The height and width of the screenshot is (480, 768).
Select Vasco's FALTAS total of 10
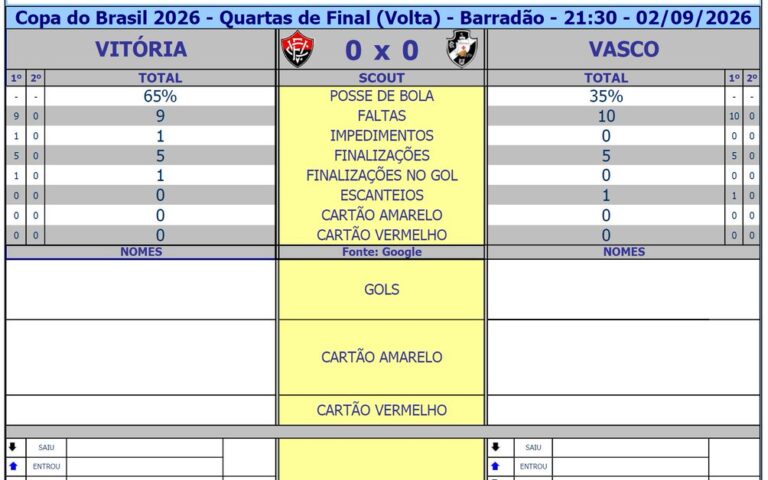click(606, 116)
